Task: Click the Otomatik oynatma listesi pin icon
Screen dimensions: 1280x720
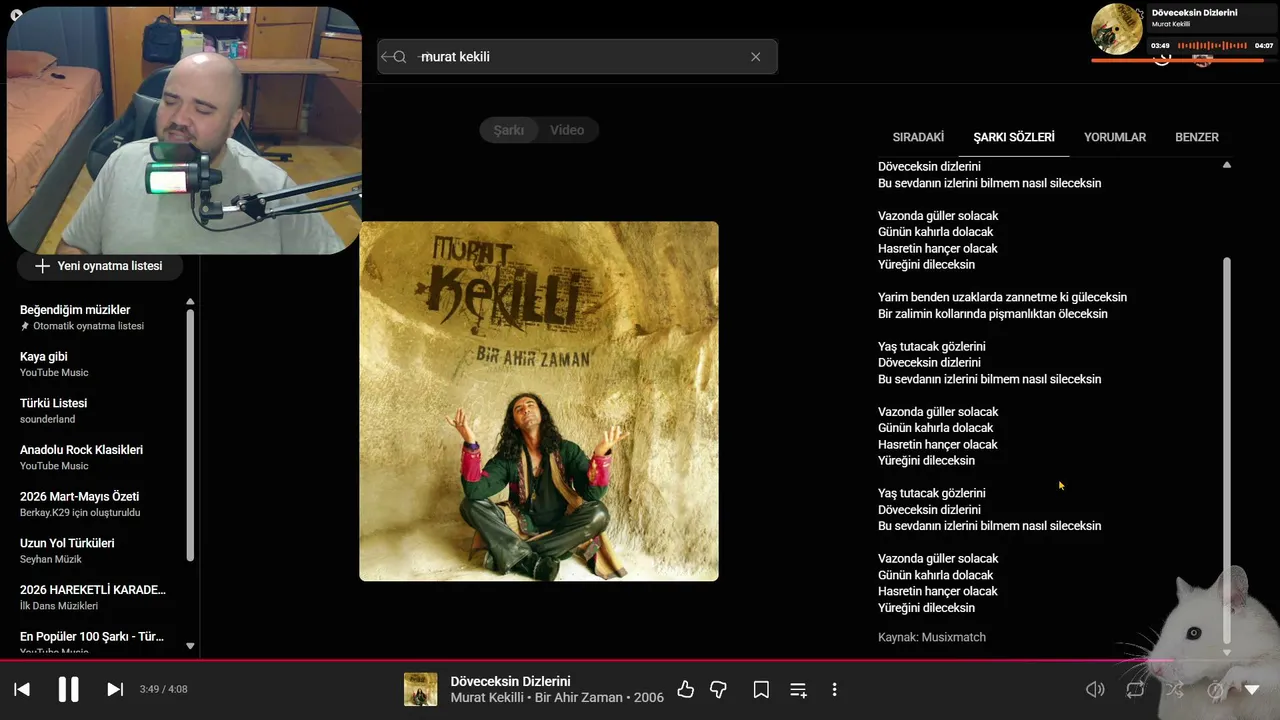Action: pyautogui.click(x=25, y=326)
